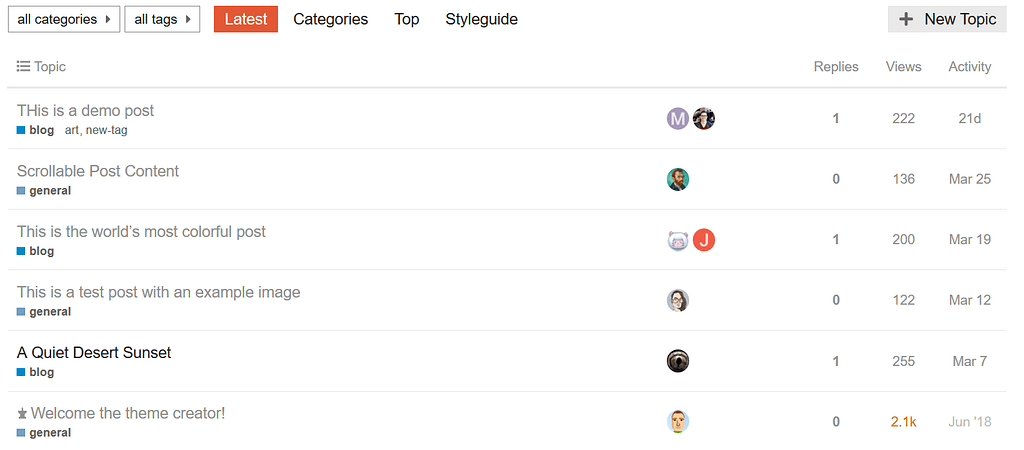Sort topics by Views column header
This screenshot has width=1024, height=450.
pyautogui.click(x=903, y=67)
